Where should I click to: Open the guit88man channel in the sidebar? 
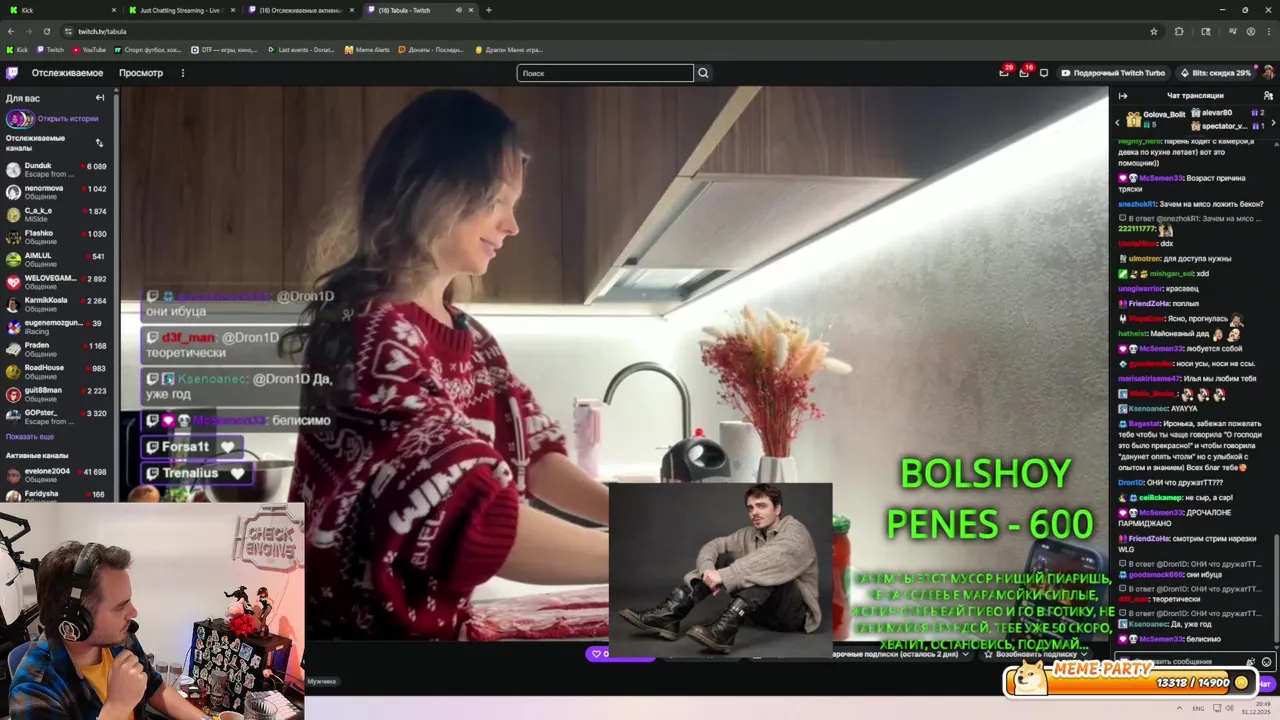tap(59, 394)
